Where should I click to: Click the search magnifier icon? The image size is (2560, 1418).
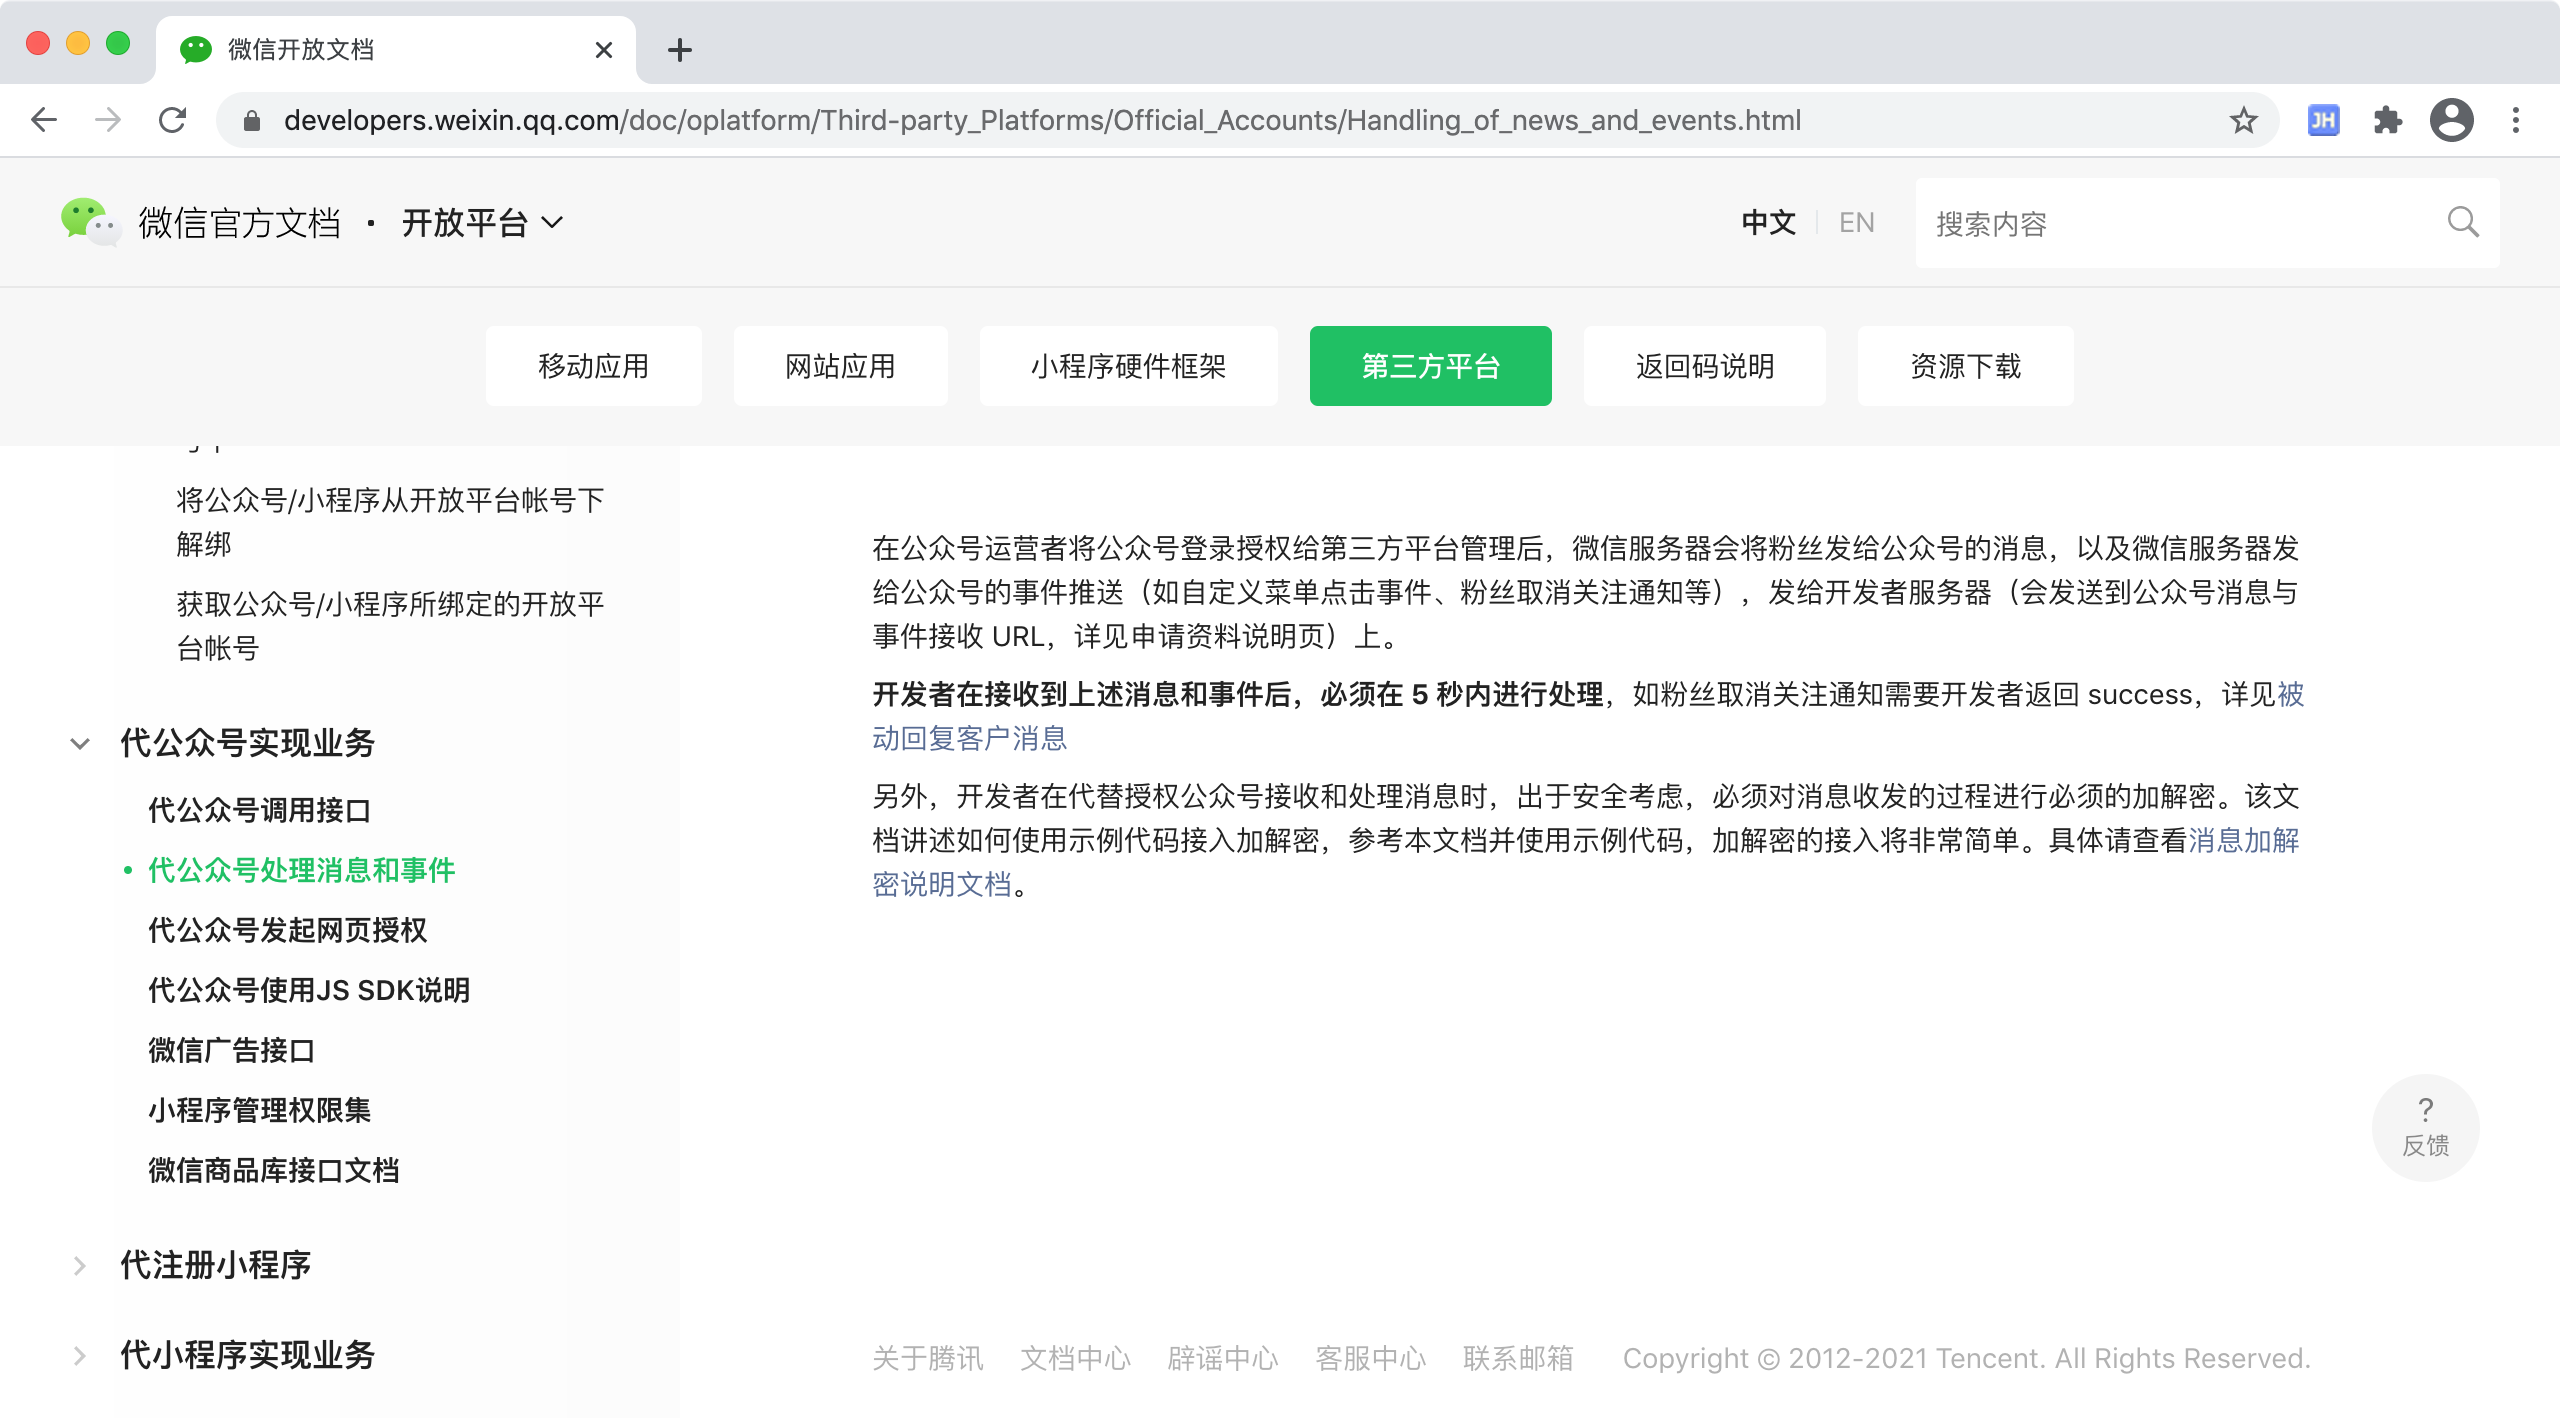[2462, 222]
